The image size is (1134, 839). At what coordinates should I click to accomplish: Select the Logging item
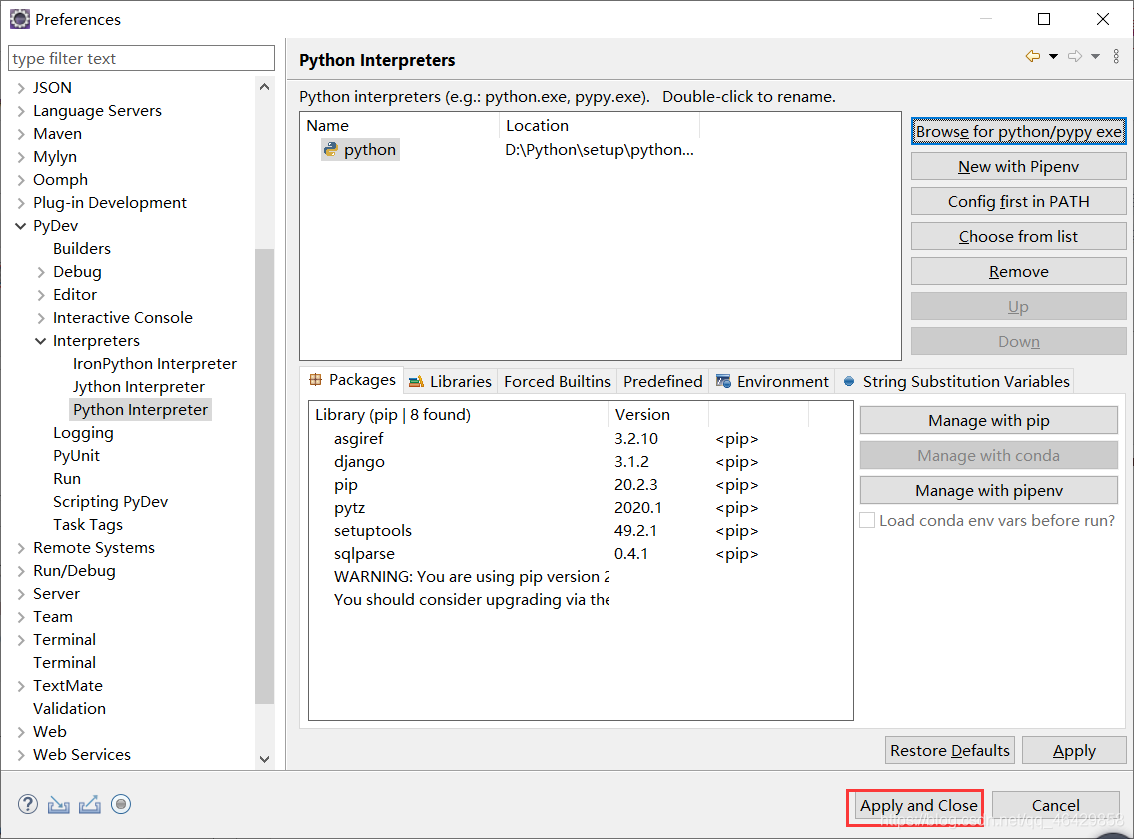pyautogui.click(x=83, y=433)
